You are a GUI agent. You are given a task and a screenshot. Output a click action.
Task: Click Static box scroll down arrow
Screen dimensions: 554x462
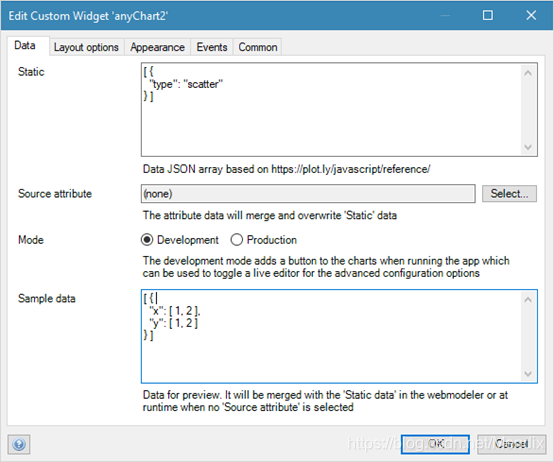[x=528, y=147]
